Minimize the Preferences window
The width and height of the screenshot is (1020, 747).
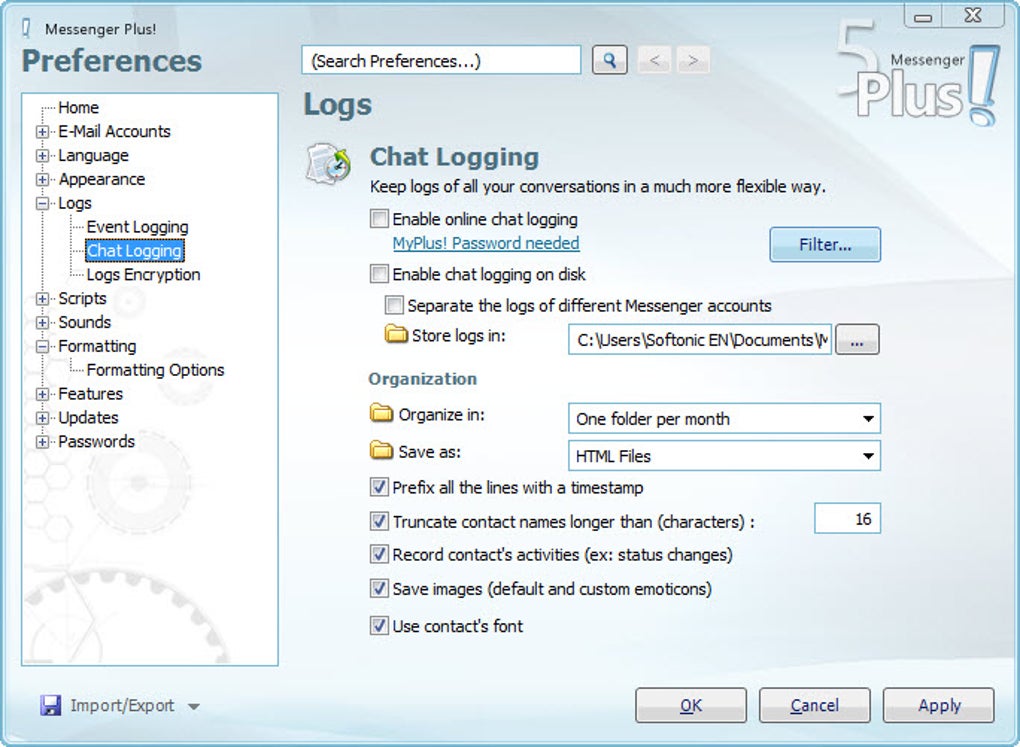[923, 17]
